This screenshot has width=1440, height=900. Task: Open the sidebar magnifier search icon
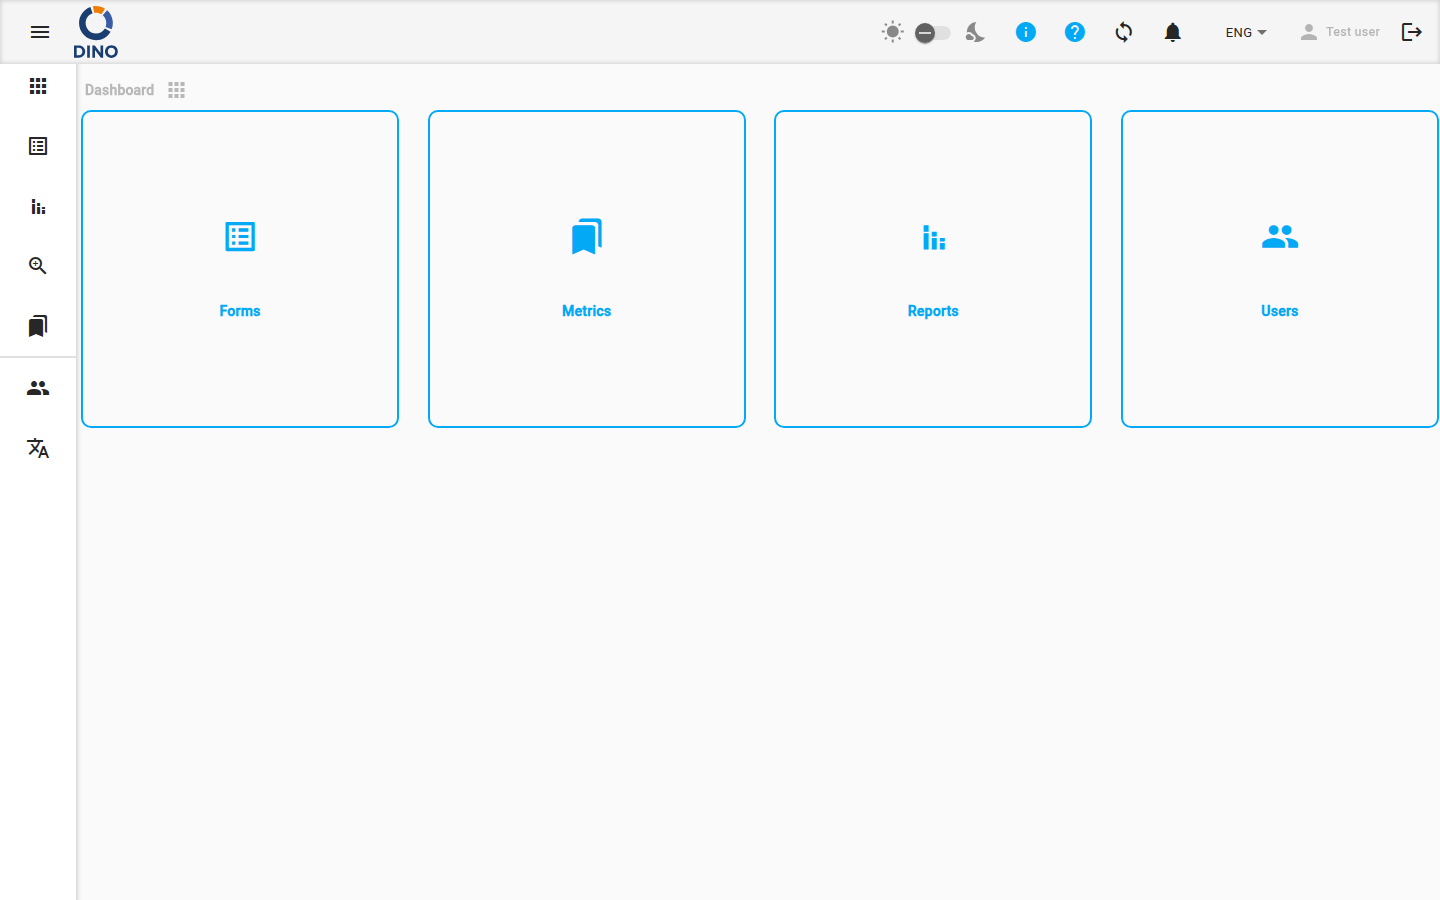pyautogui.click(x=38, y=266)
